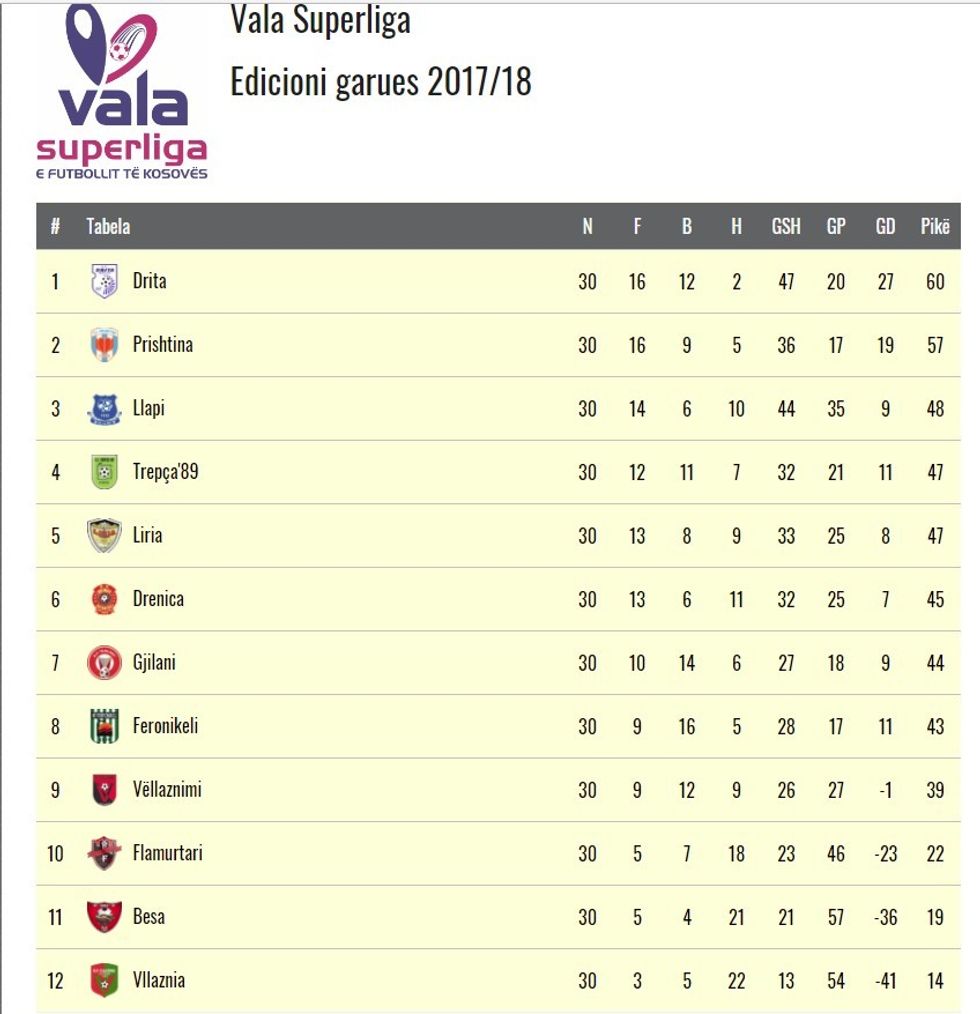Screen dimensions: 980x1014
Task: Click the Liria club crest
Action: coord(104,535)
